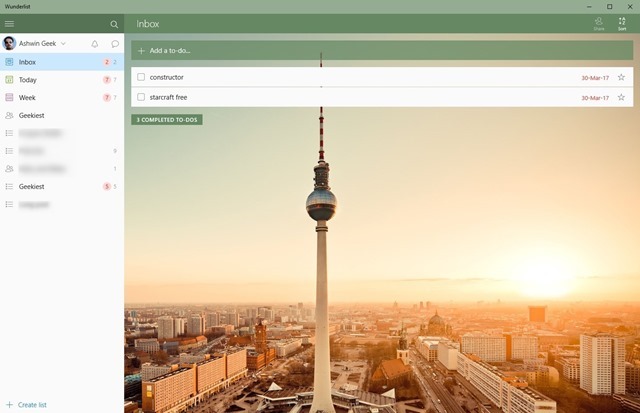Click the Sort icon in header
This screenshot has height=413, width=640.
coord(622,23)
